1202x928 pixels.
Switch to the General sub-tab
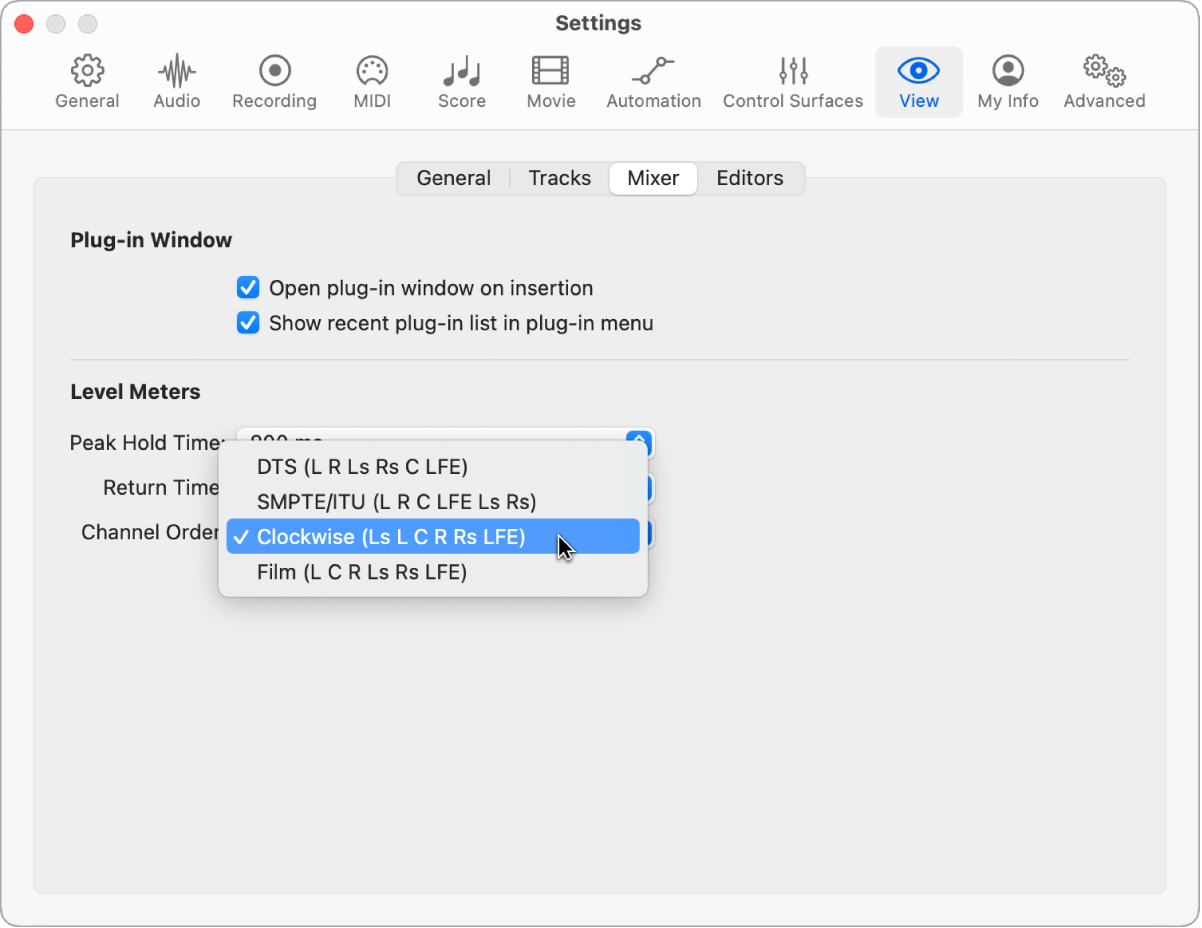pos(454,178)
